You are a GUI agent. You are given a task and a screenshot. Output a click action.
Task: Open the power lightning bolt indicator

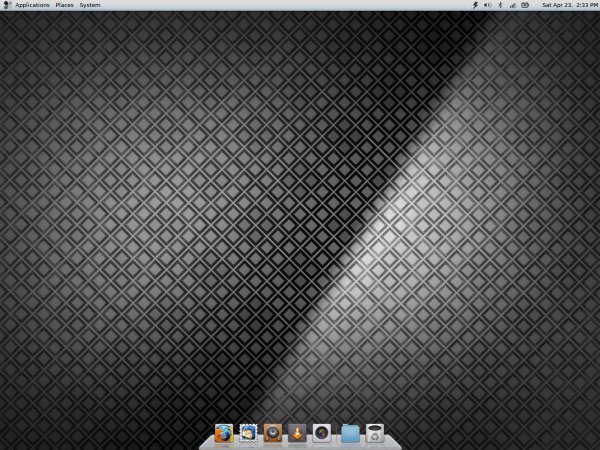[475, 5]
